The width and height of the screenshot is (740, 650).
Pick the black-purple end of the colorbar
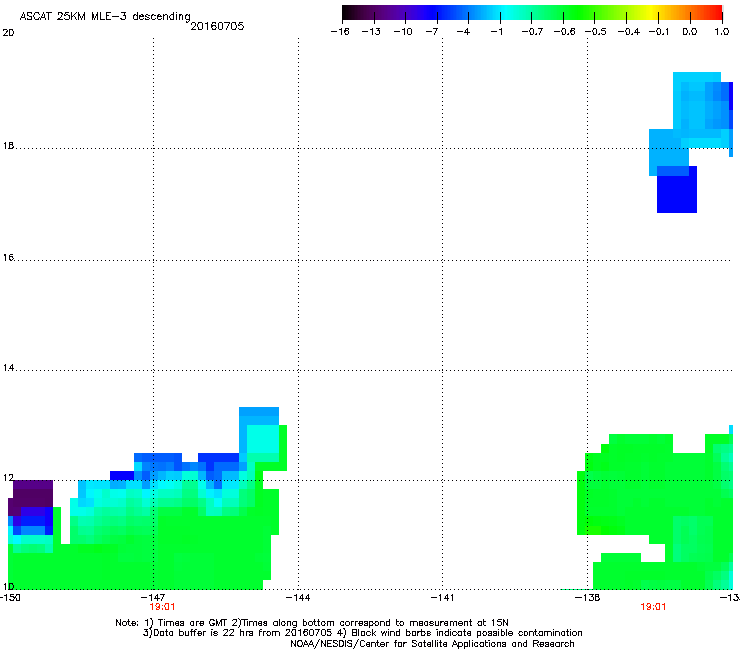point(349,13)
